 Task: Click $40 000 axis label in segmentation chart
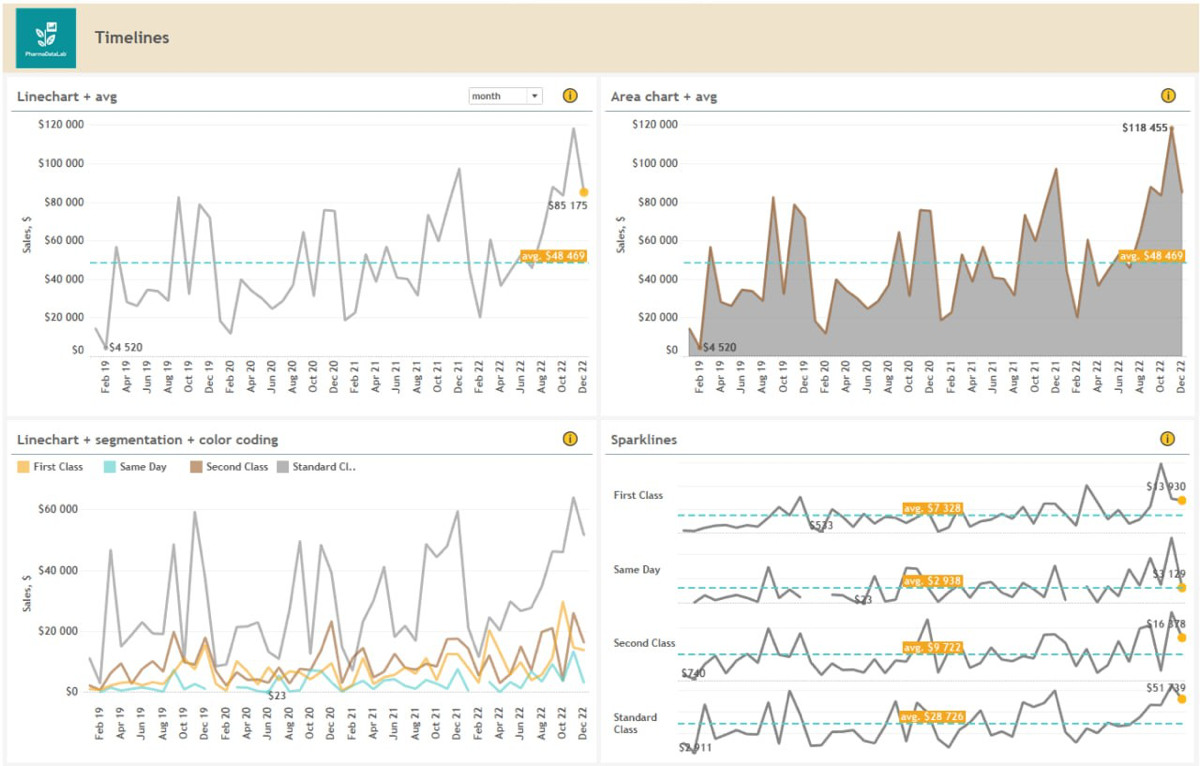59,570
